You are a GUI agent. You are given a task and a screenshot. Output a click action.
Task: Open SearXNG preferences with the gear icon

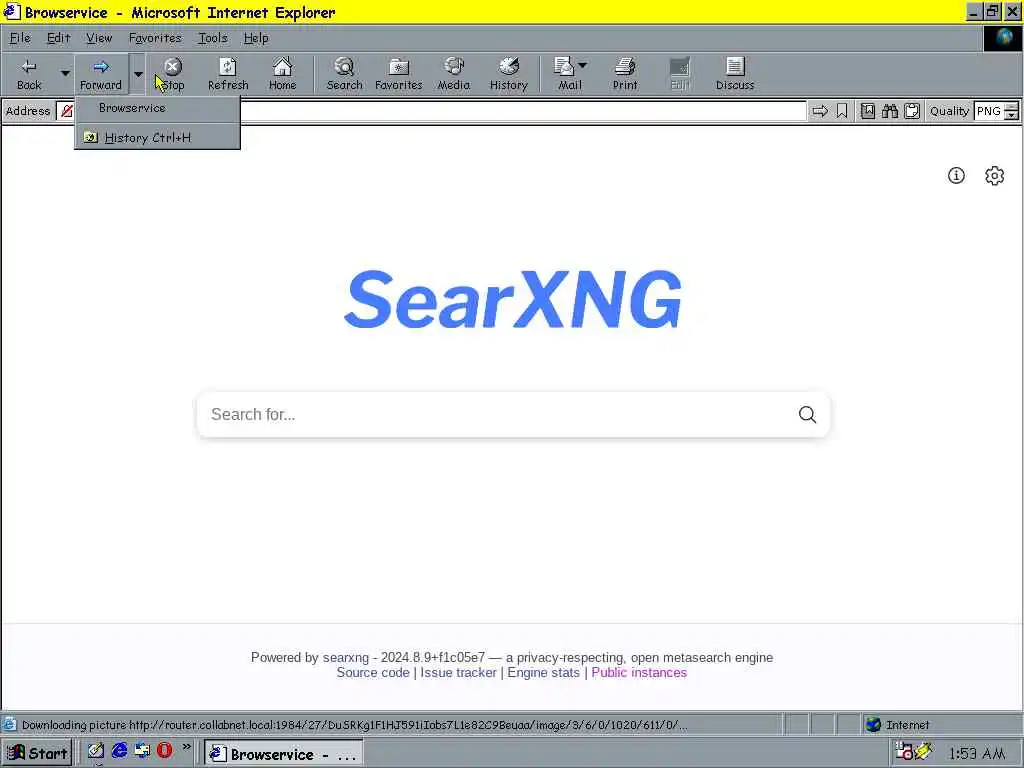[x=994, y=176]
